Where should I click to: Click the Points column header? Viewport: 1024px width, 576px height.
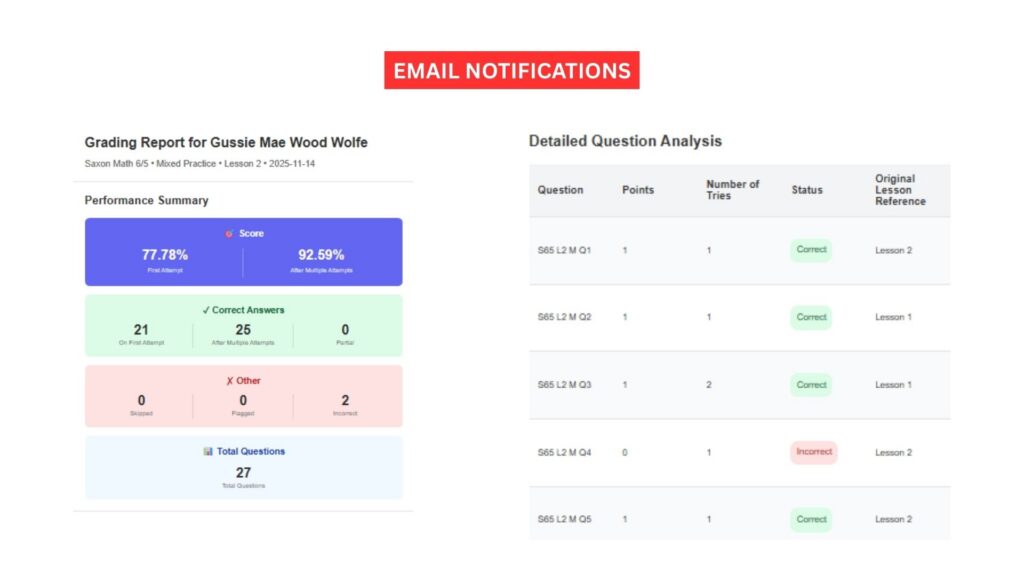click(x=637, y=190)
